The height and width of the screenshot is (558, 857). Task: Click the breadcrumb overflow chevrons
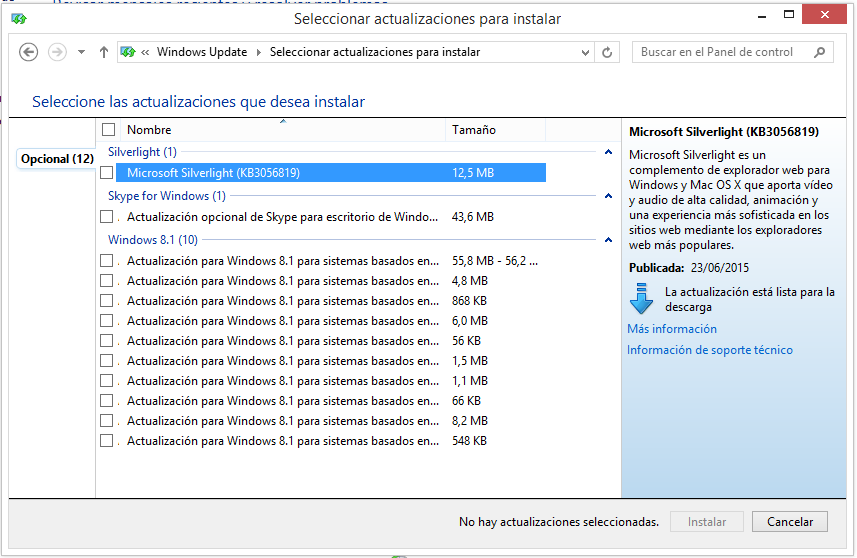pos(145,52)
